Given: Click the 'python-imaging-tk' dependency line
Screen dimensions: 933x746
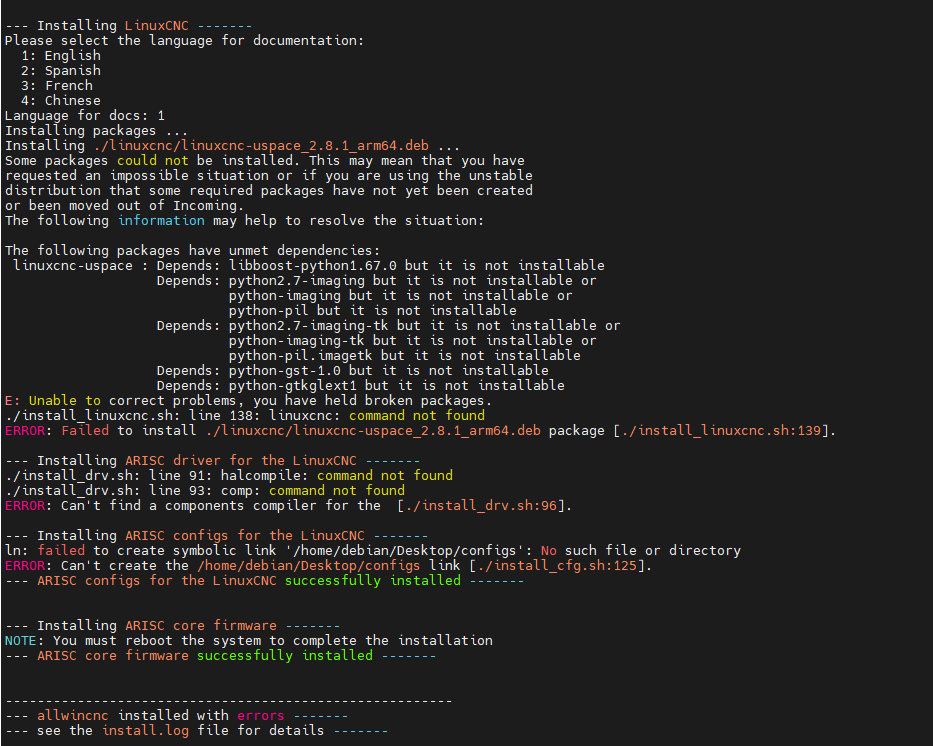Looking at the screenshot, I should pyautogui.click(x=412, y=340).
